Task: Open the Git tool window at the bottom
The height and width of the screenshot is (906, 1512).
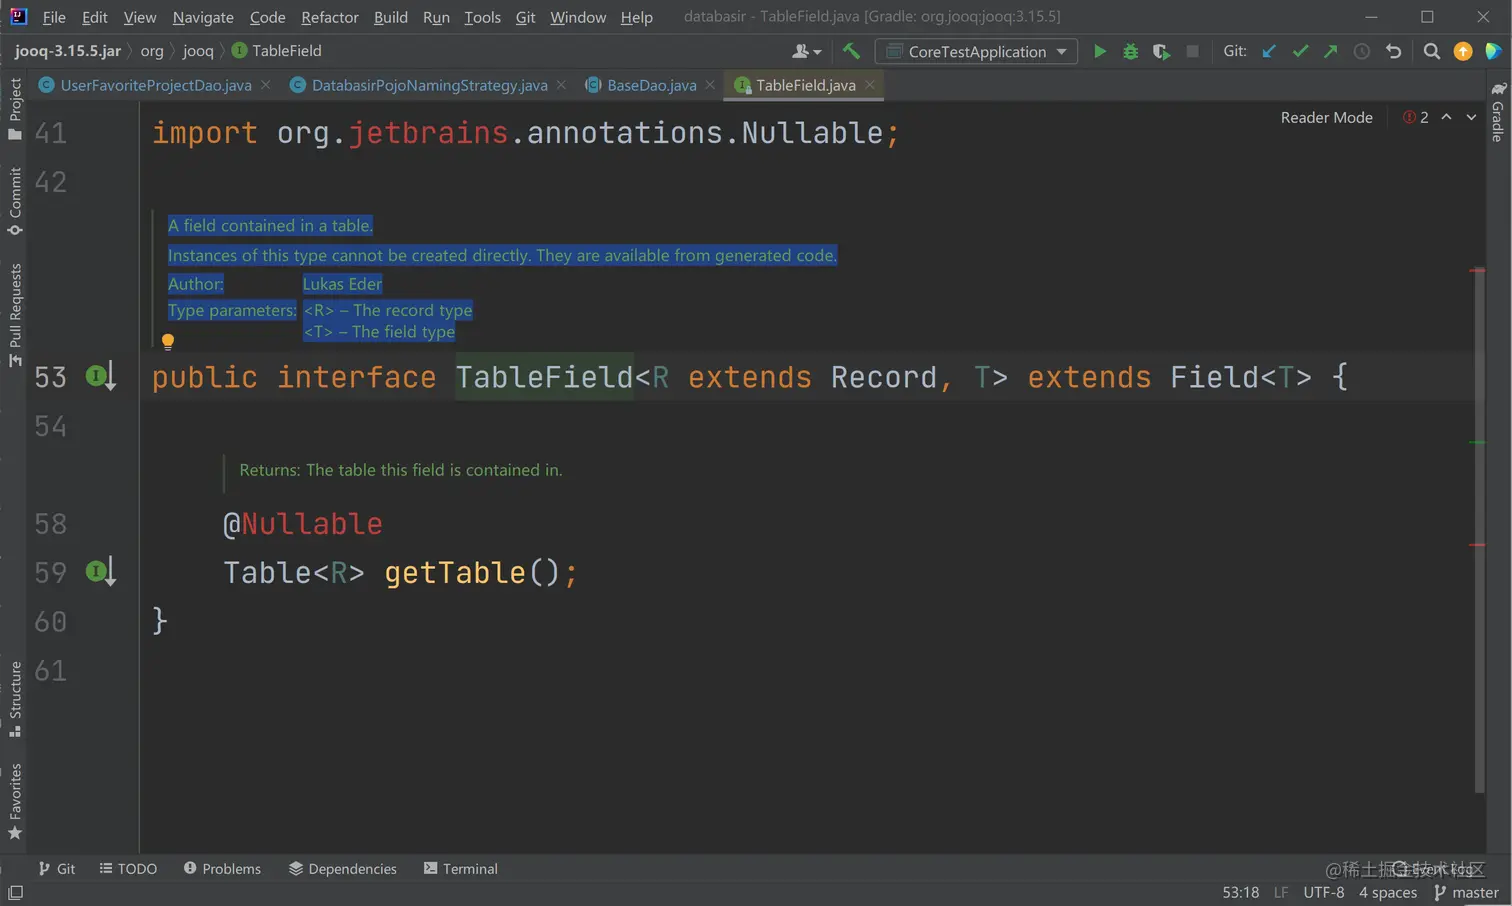Action: click(x=57, y=868)
